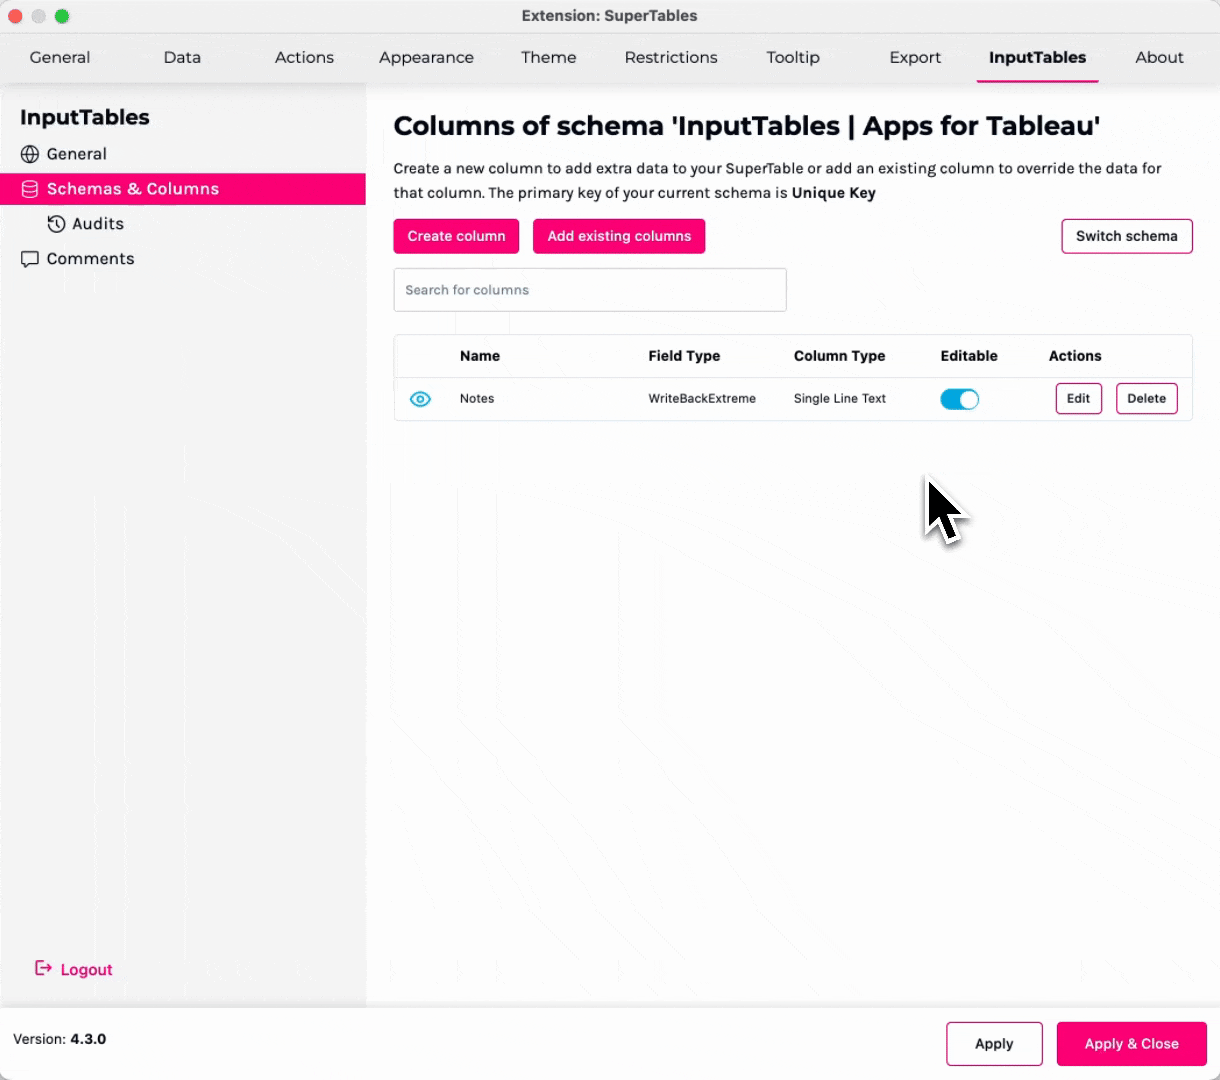The image size is (1220, 1080).
Task: Click the globe icon beside General
Action: (30, 154)
